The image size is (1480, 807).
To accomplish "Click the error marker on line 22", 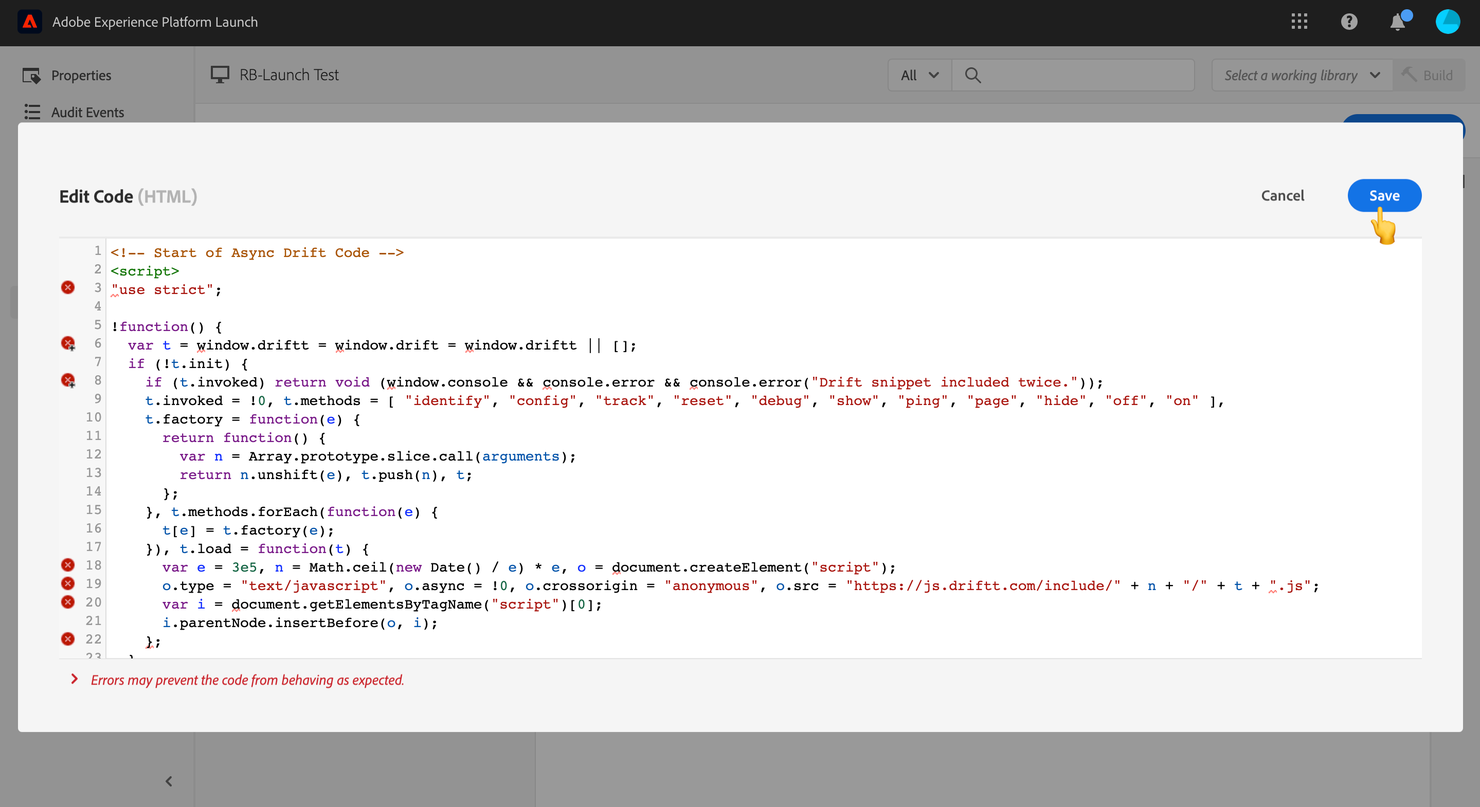I will 68,639.
